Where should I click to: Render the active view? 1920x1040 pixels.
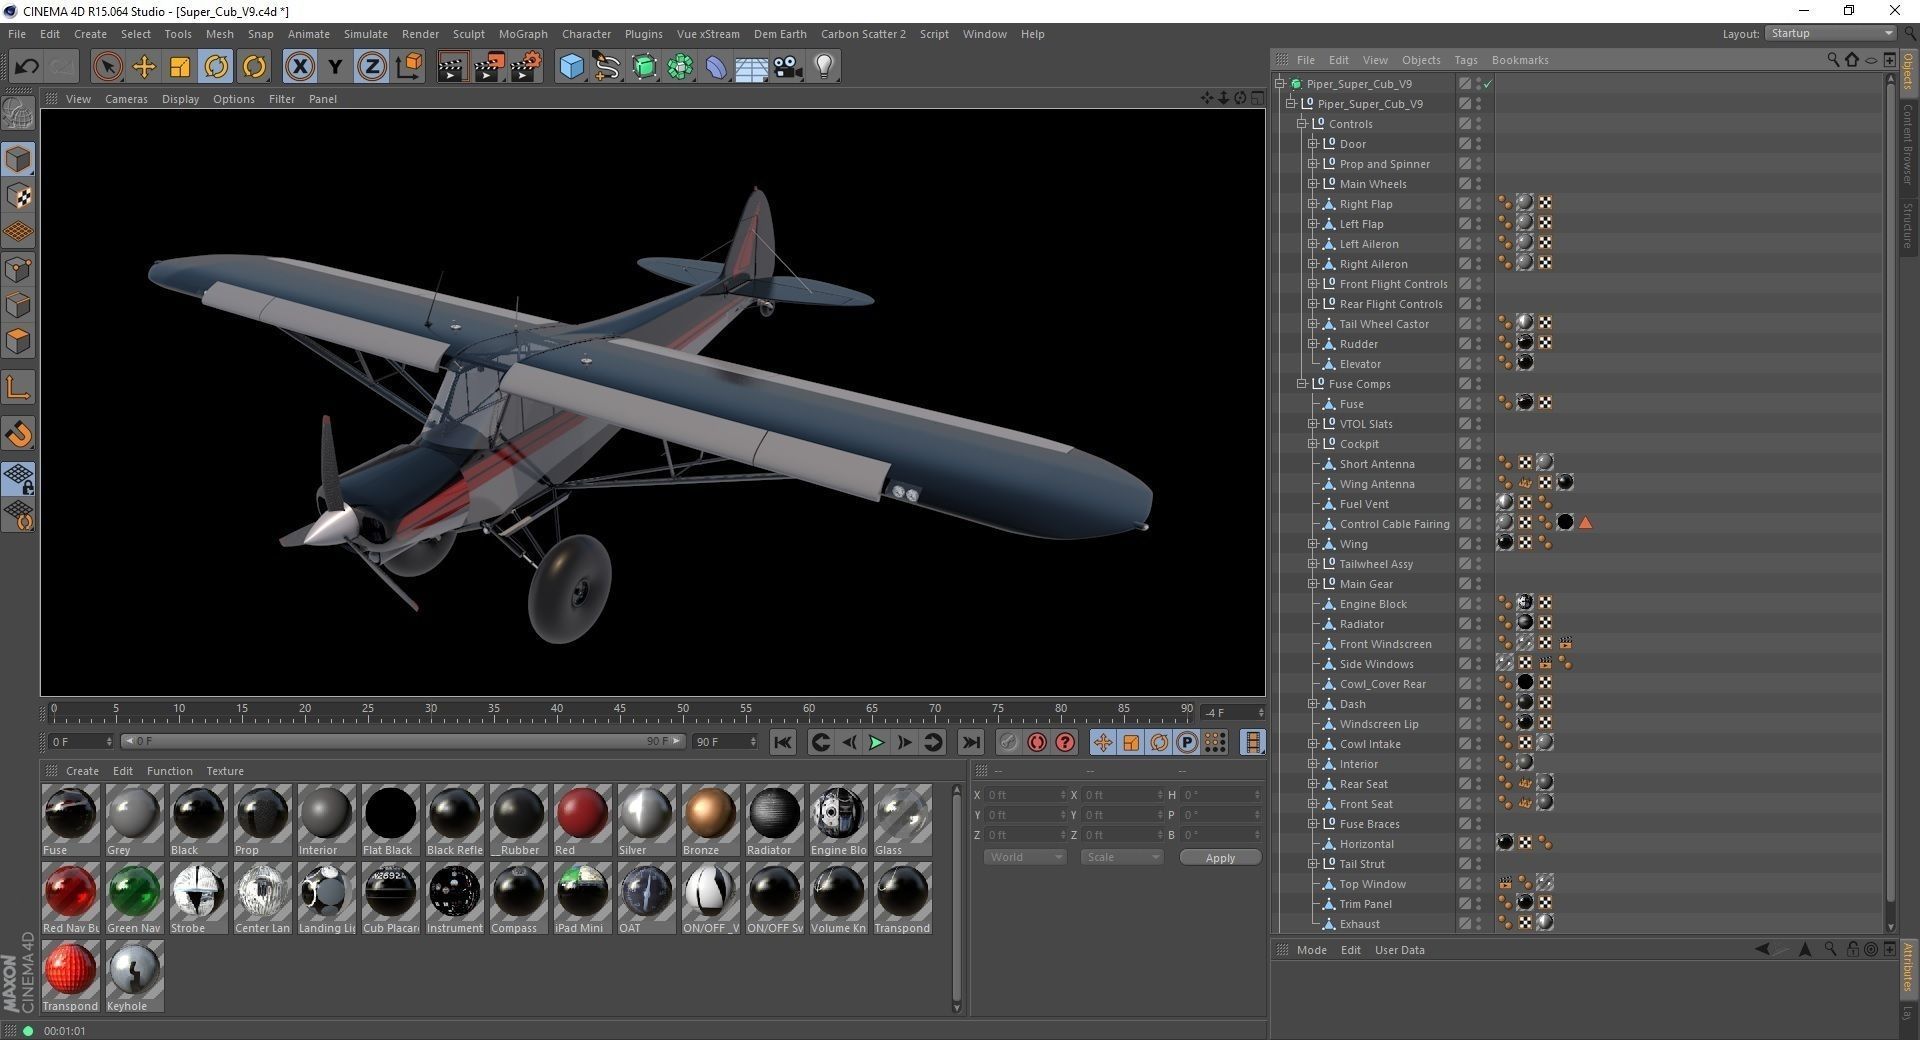click(452, 67)
